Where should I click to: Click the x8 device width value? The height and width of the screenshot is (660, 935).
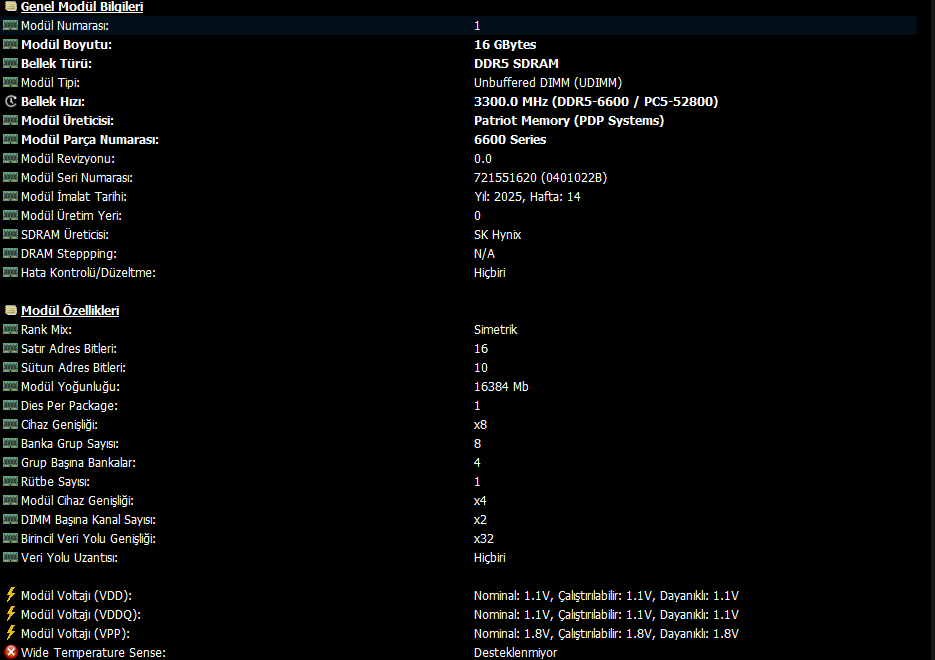pyautogui.click(x=480, y=424)
